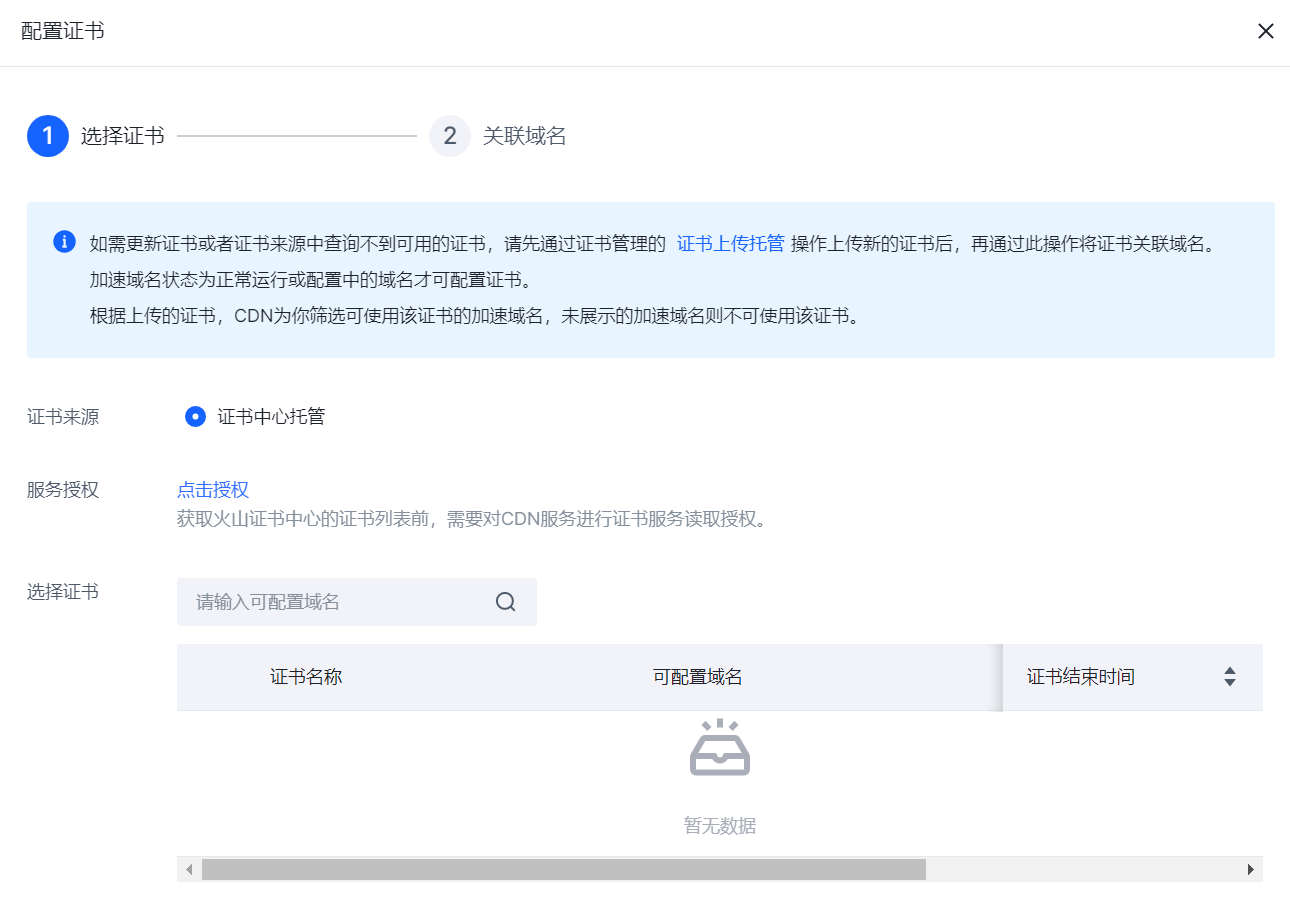Click the horizontal scrollbar thumb
Screen dimensions: 1290x914
pyautogui.click(x=564, y=870)
